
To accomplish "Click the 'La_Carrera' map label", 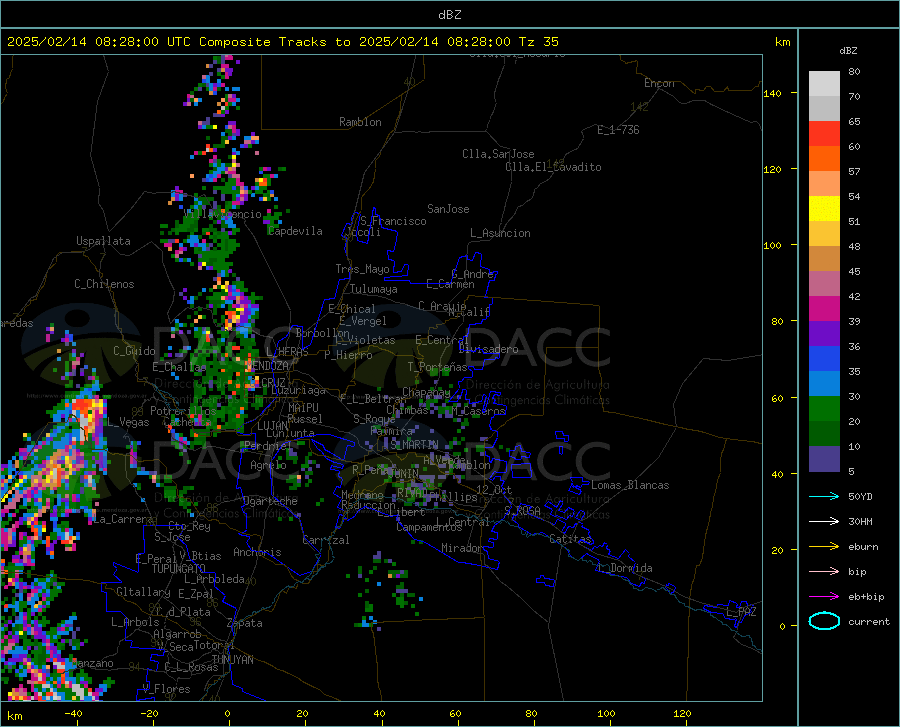I will (x=123, y=519).
